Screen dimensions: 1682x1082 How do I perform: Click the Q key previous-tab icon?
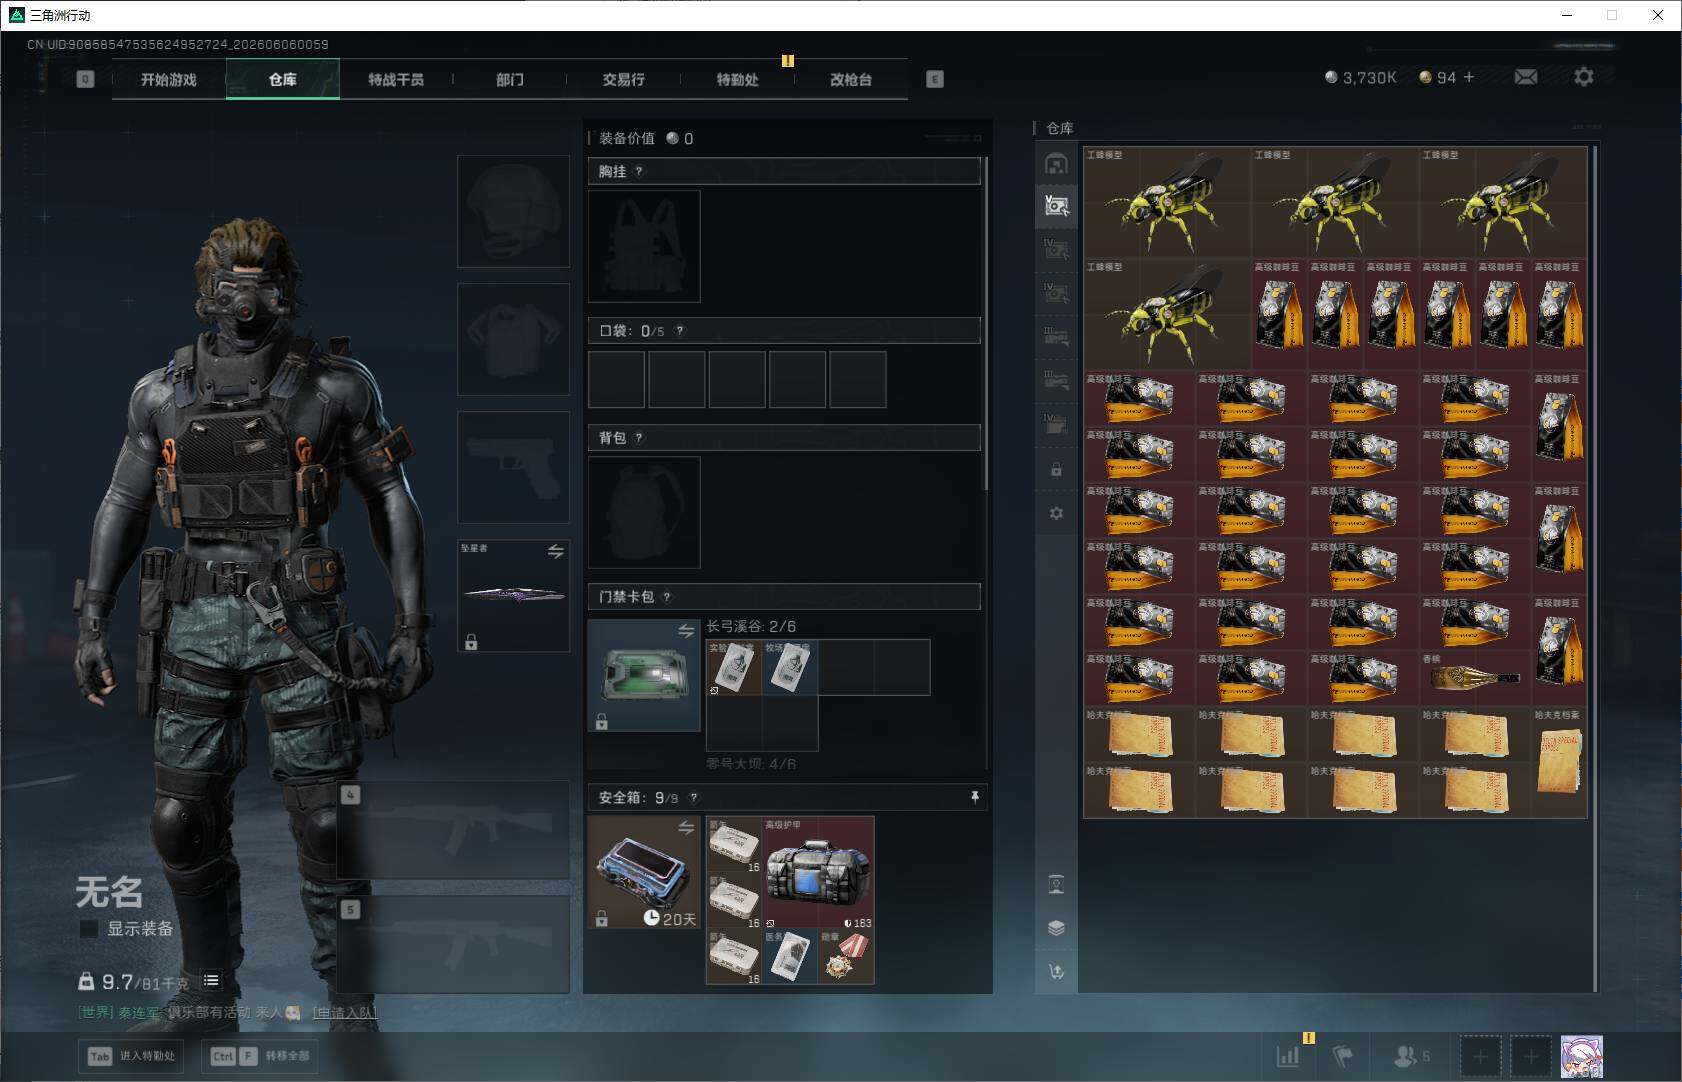[x=85, y=79]
